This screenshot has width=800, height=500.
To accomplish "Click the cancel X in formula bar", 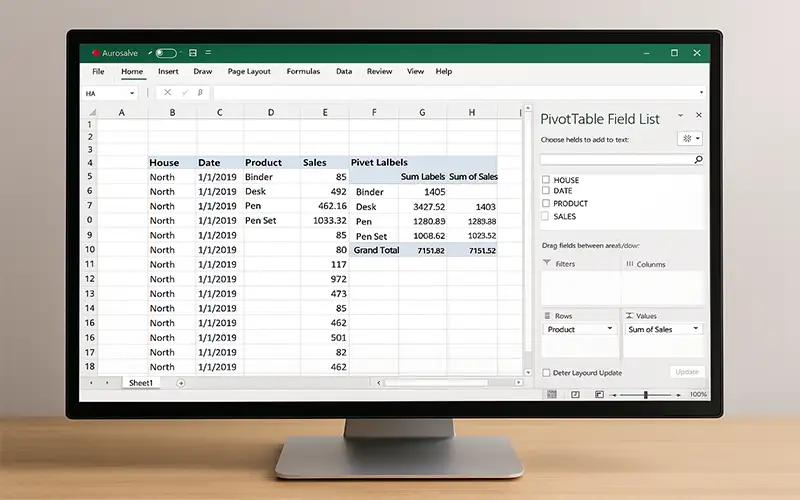I will point(168,93).
